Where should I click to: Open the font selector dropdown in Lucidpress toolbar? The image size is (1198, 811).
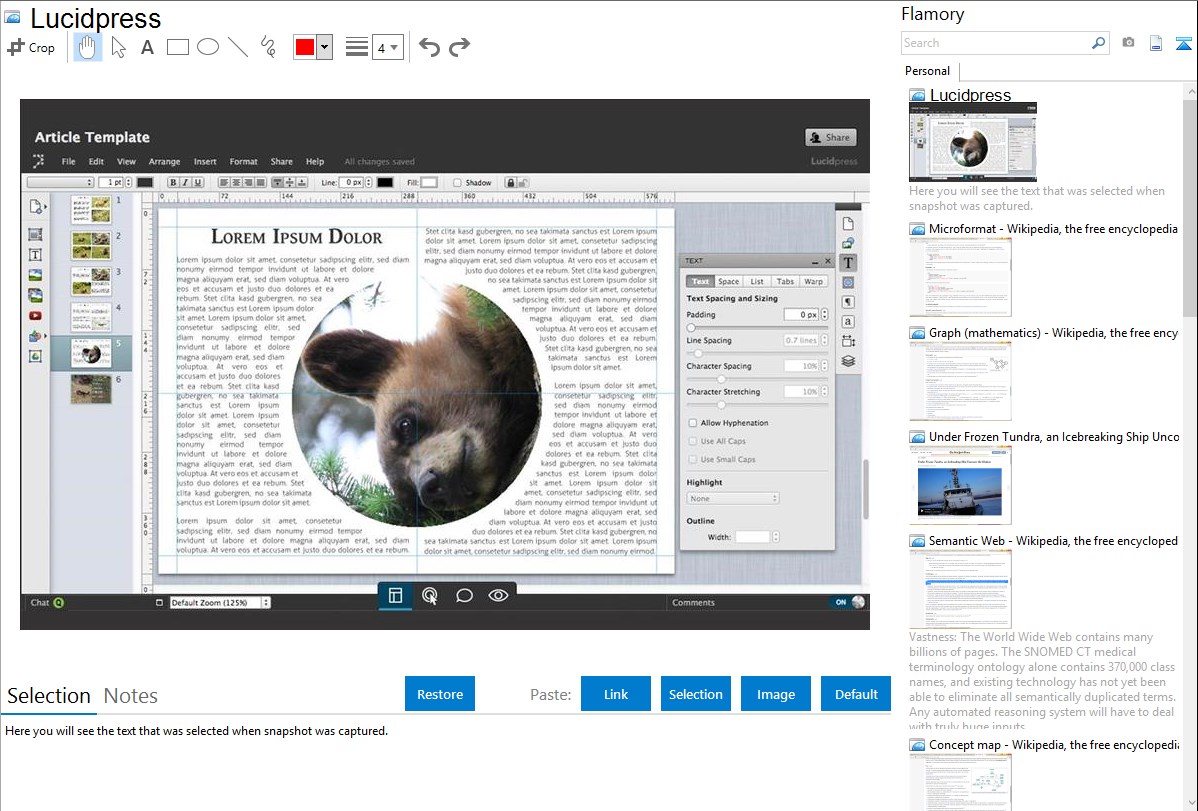[60, 183]
